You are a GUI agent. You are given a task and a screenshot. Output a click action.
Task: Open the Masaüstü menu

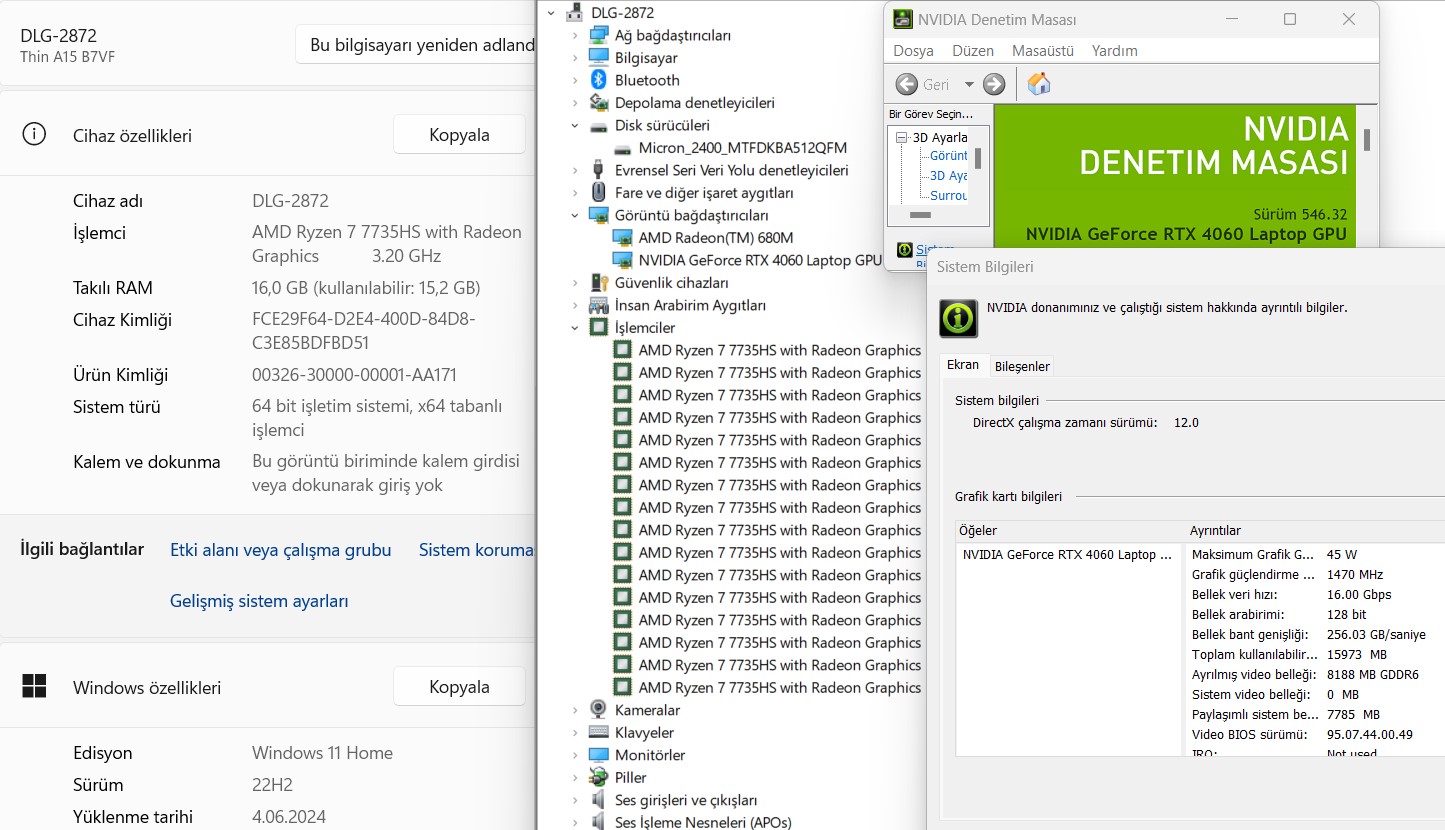coord(1043,50)
